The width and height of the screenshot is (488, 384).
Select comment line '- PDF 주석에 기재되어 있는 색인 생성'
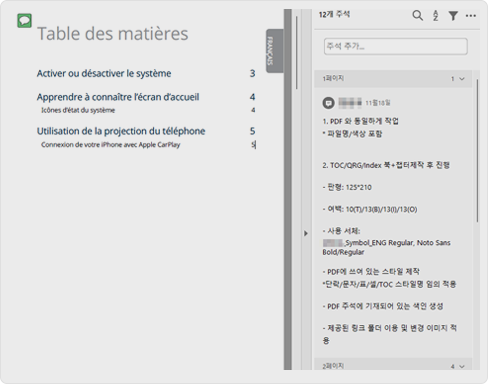tap(383, 306)
